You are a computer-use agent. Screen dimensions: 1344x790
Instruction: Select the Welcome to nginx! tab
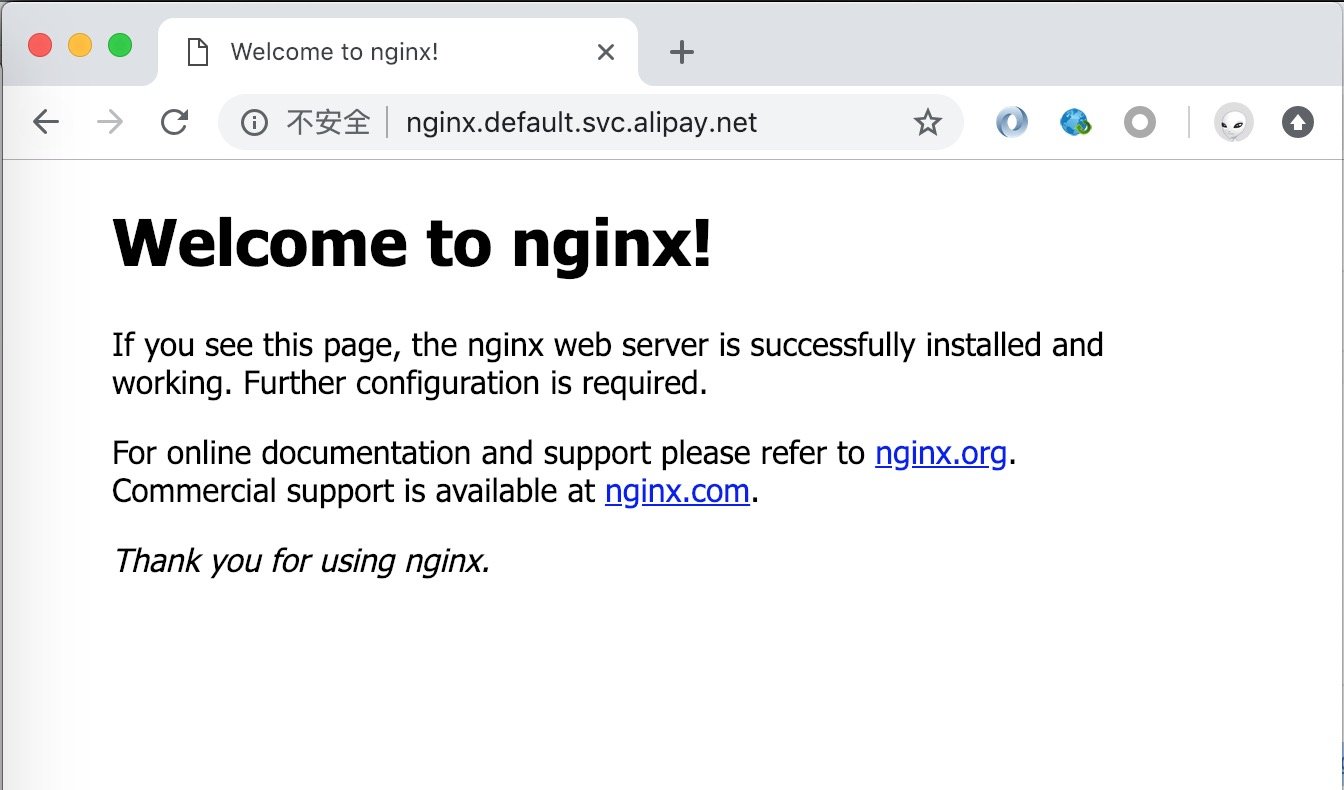point(398,52)
